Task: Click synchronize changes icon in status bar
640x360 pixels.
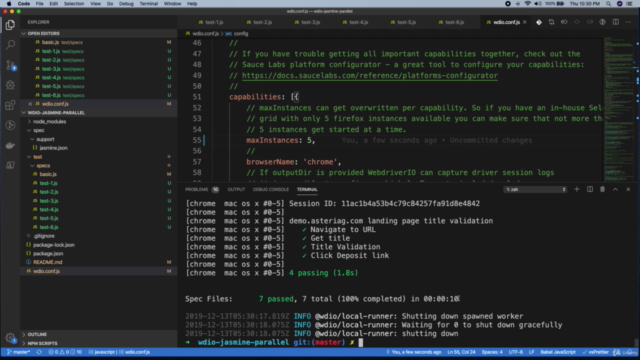Action: click(x=39, y=352)
